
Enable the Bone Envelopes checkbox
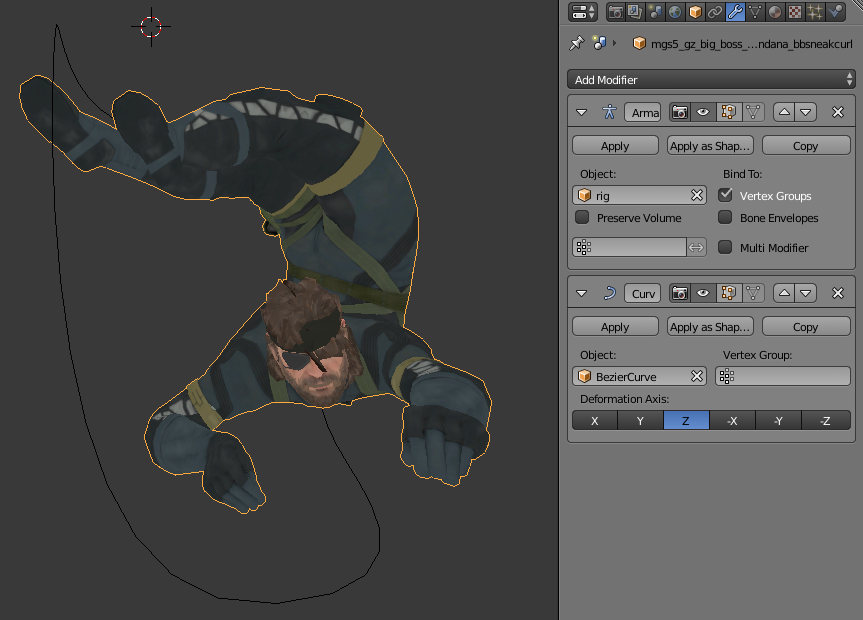point(725,217)
